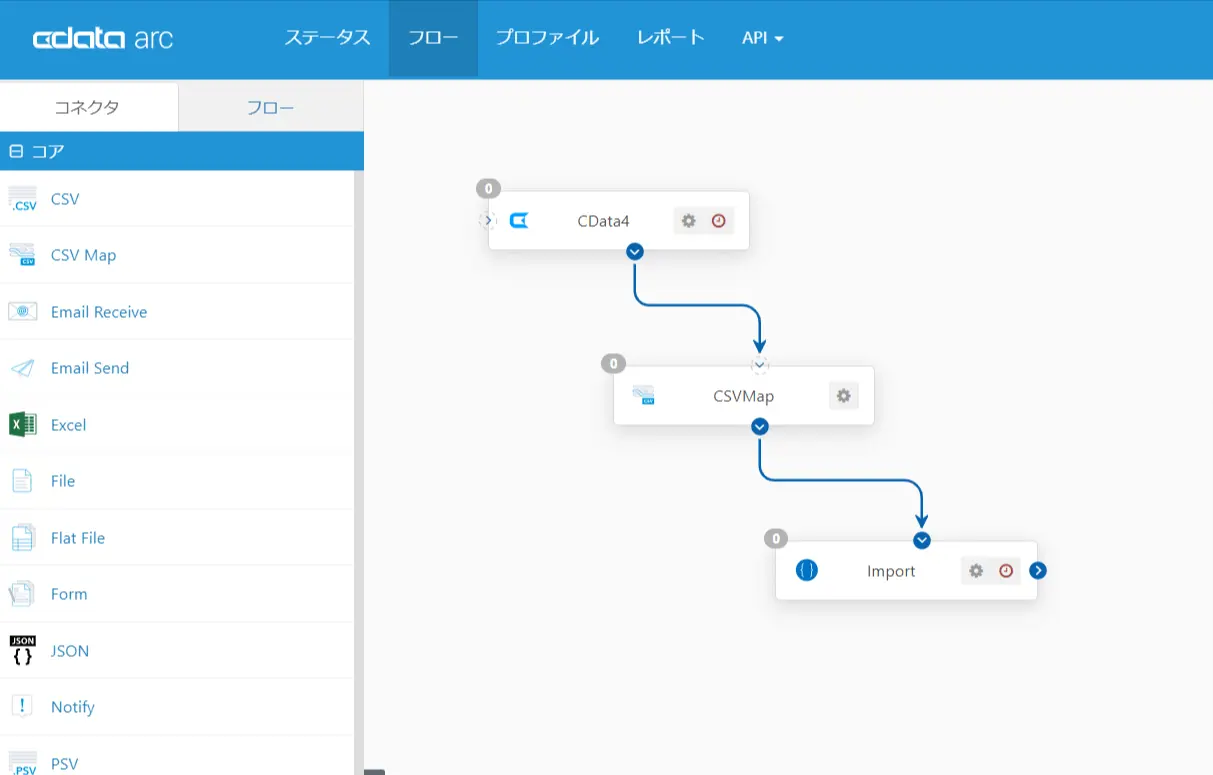
Task: Switch to the フロー sidebar tab
Action: pyautogui.click(x=271, y=107)
